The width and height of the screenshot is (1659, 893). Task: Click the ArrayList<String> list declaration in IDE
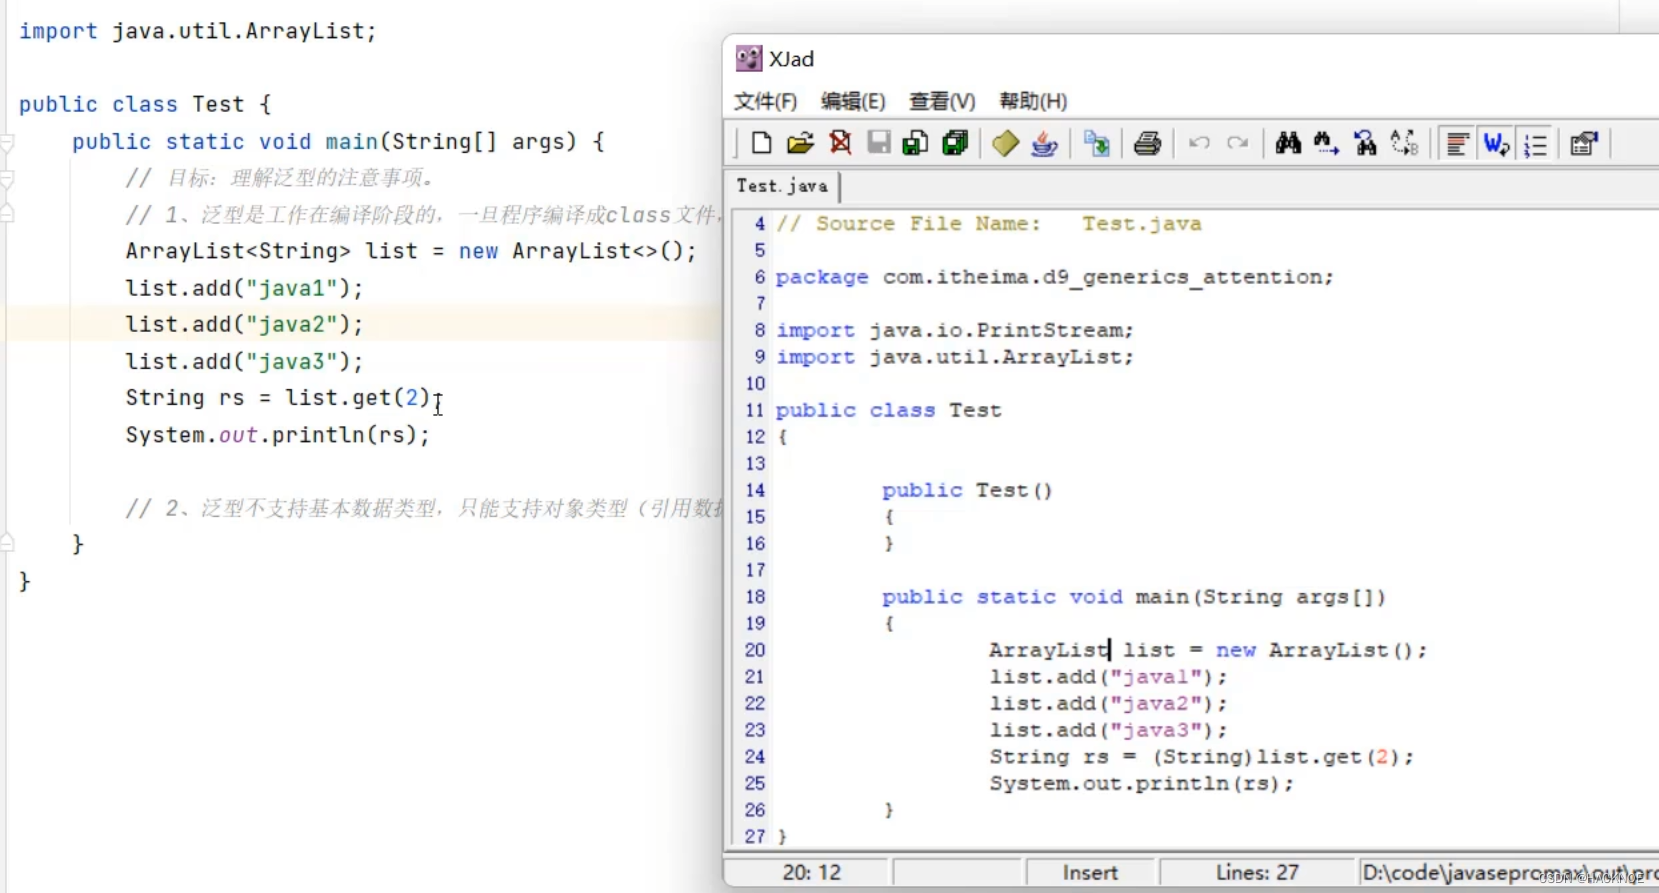click(x=411, y=251)
